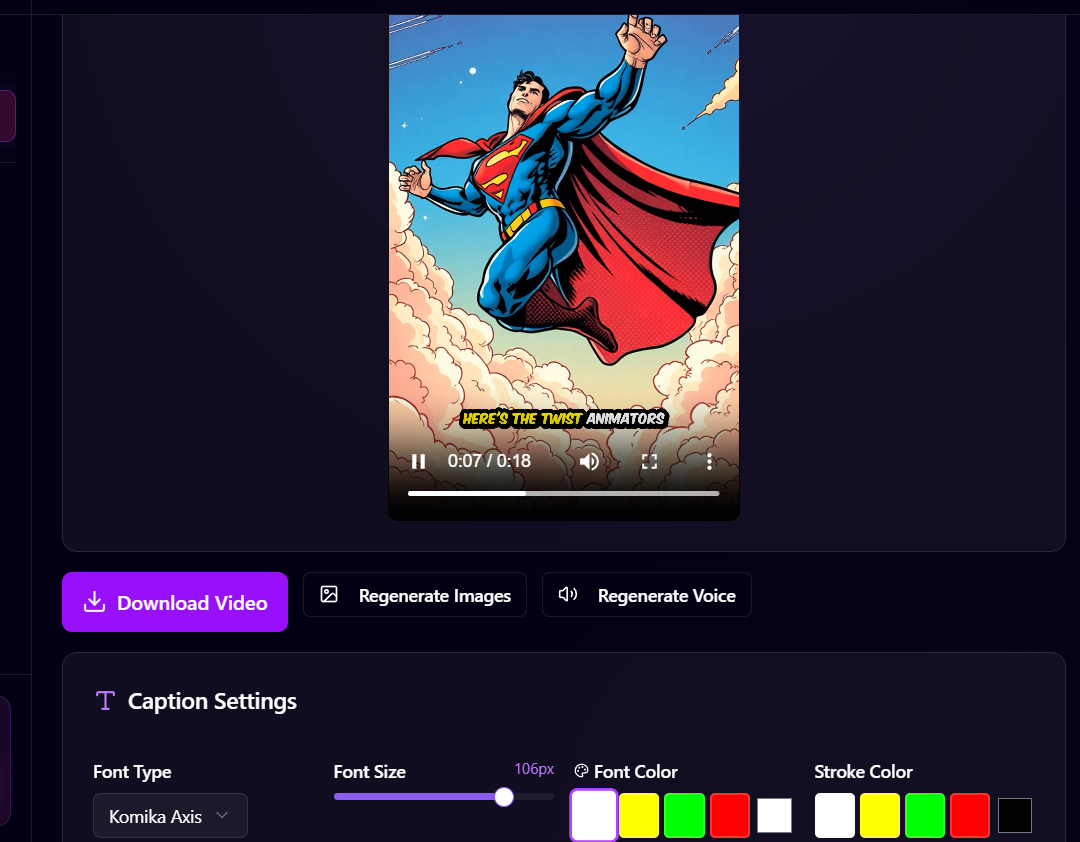Select the green stroke color swatch

click(x=924, y=815)
